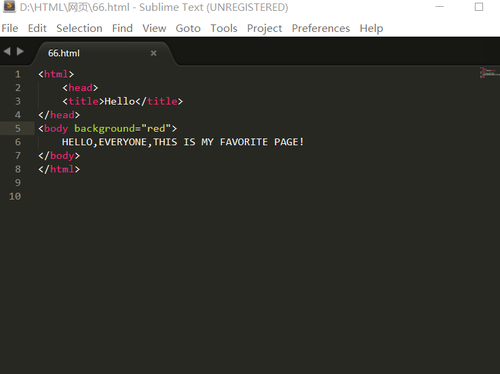Open the File menu
Viewport: 500px width, 374px height.
tap(10, 28)
